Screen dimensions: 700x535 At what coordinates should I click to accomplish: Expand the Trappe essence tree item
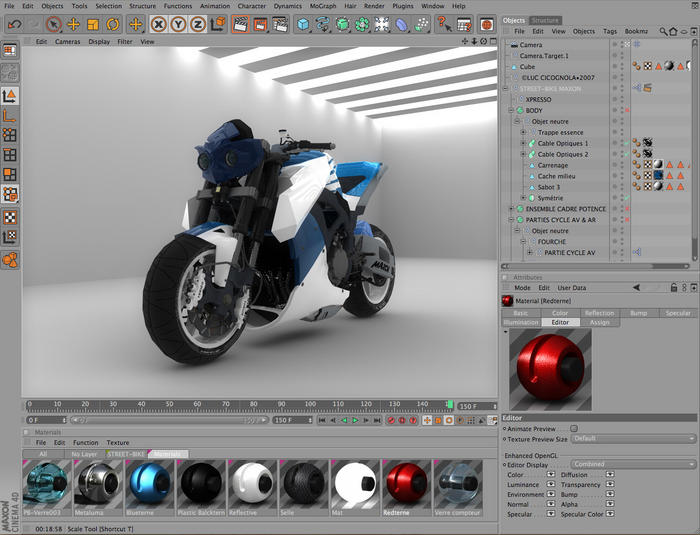(x=523, y=133)
